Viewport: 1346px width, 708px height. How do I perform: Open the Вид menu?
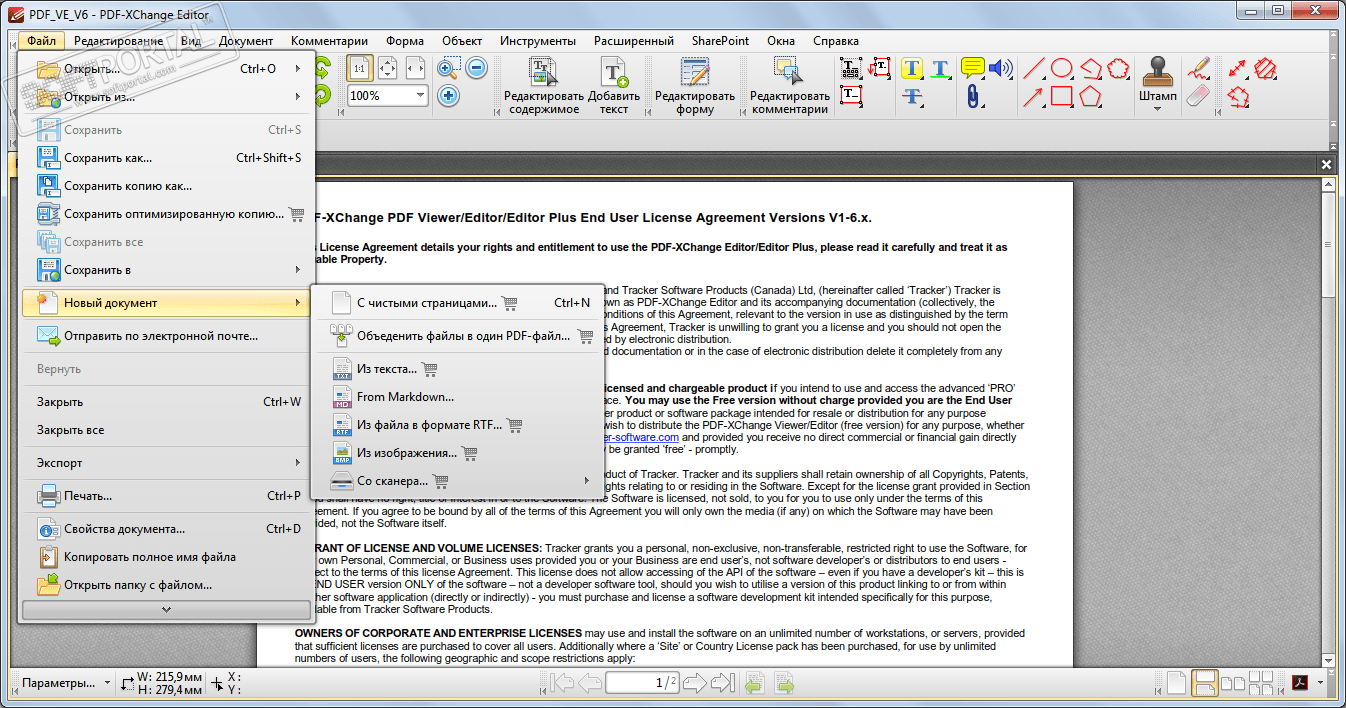[x=191, y=41]
